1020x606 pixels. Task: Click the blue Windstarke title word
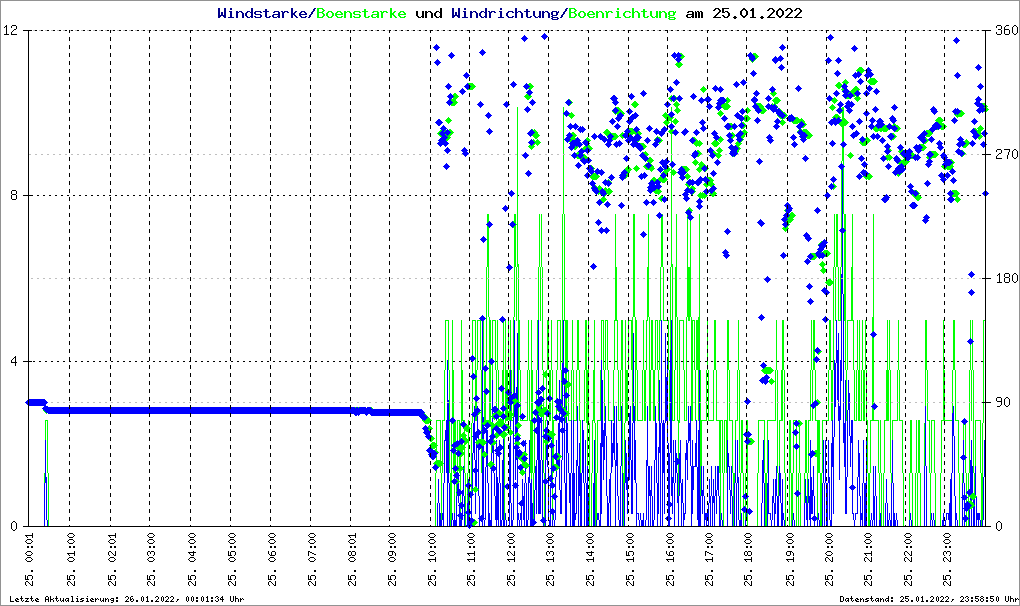pyautogui.click(x=264, y=14)
